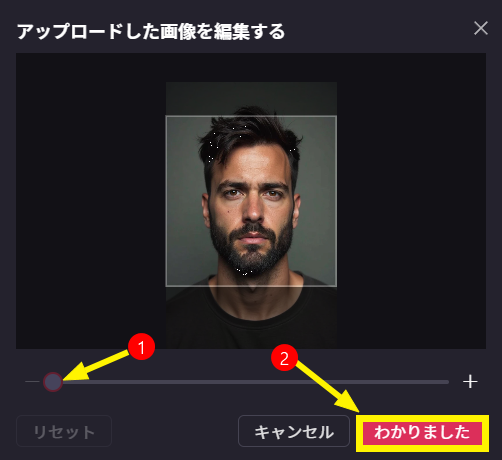Viewport: 502px width, 460px height.
Task: Click the crop box top-right corner
Action: click(x=336, y=116)
